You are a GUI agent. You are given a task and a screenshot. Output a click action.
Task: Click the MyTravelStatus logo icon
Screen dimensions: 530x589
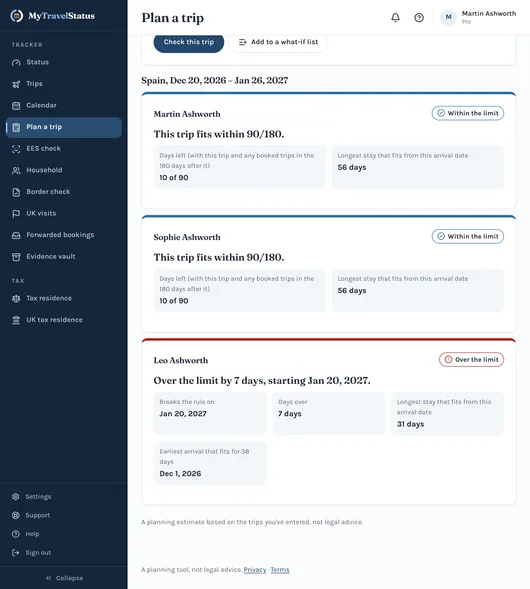click(x=17, y=16)
